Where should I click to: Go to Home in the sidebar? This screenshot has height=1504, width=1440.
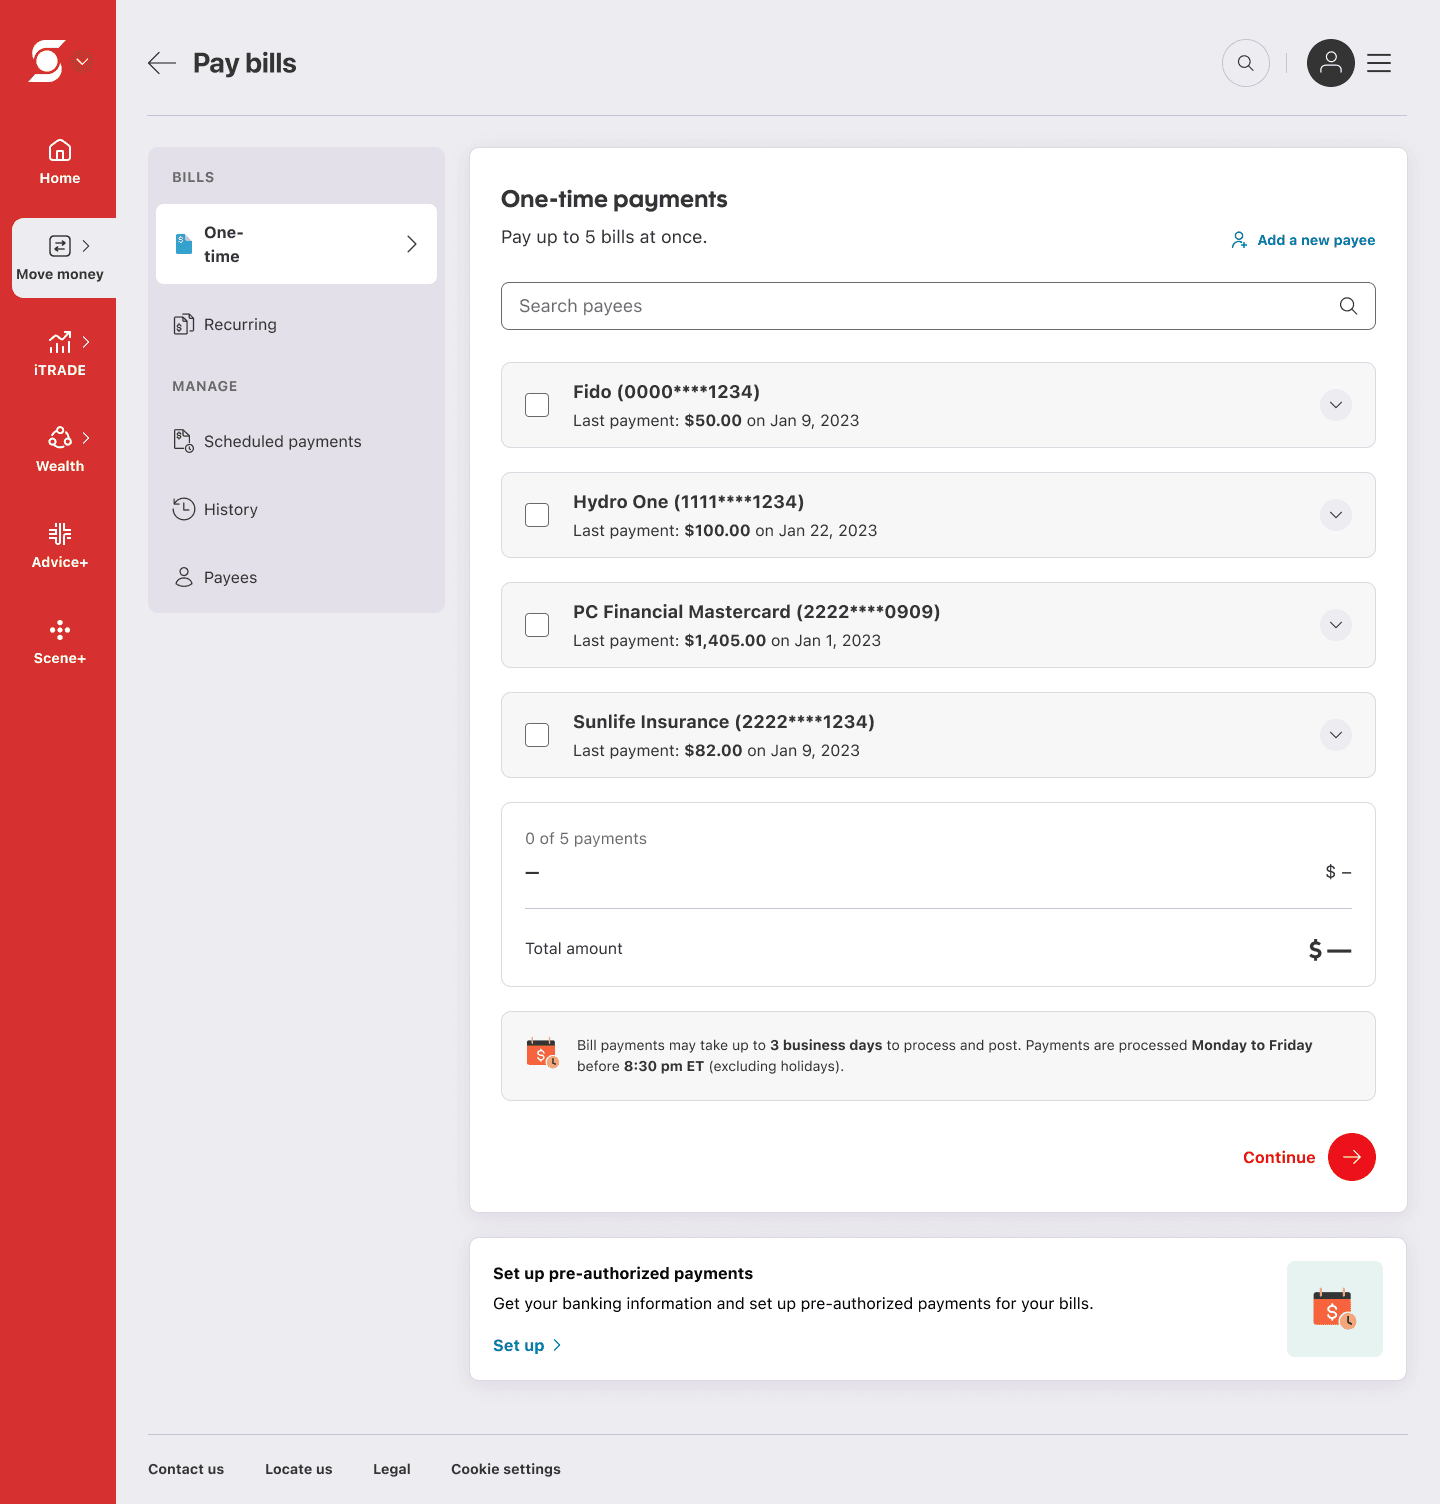(60, 162)
